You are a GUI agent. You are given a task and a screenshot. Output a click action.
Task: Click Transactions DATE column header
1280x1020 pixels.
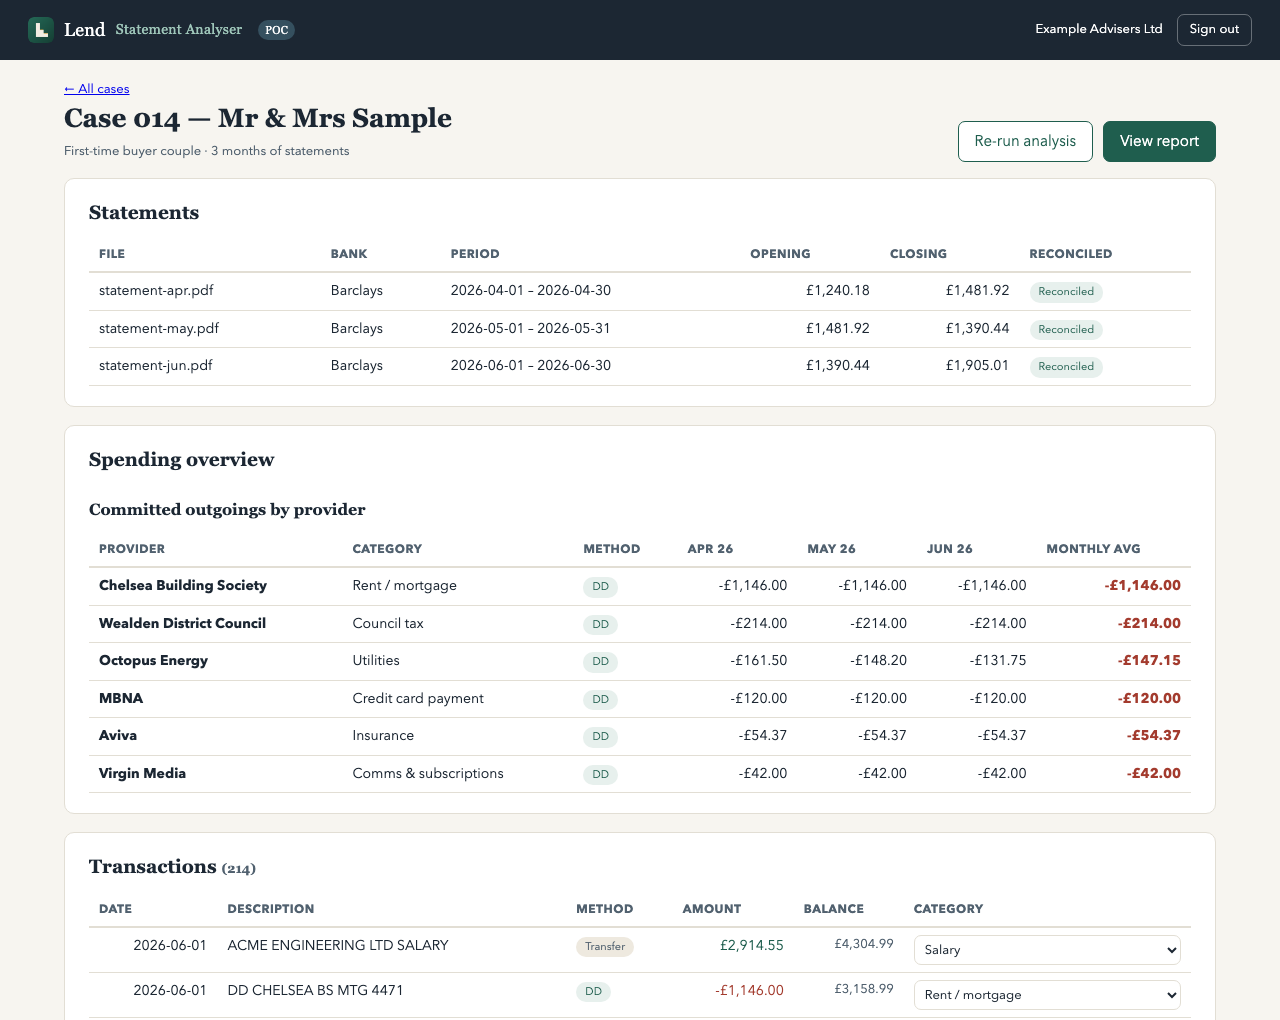click(115, 909)
